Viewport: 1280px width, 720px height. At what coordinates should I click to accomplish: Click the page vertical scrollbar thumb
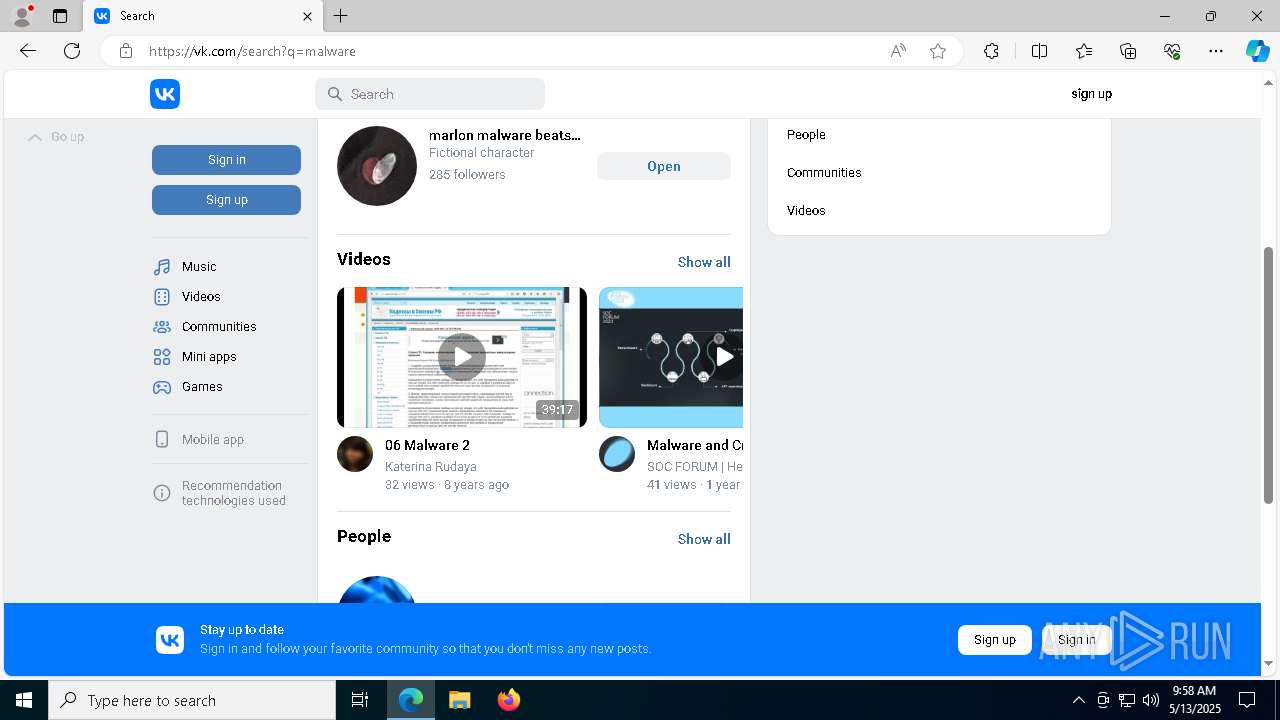click(x=1269, y=375)
